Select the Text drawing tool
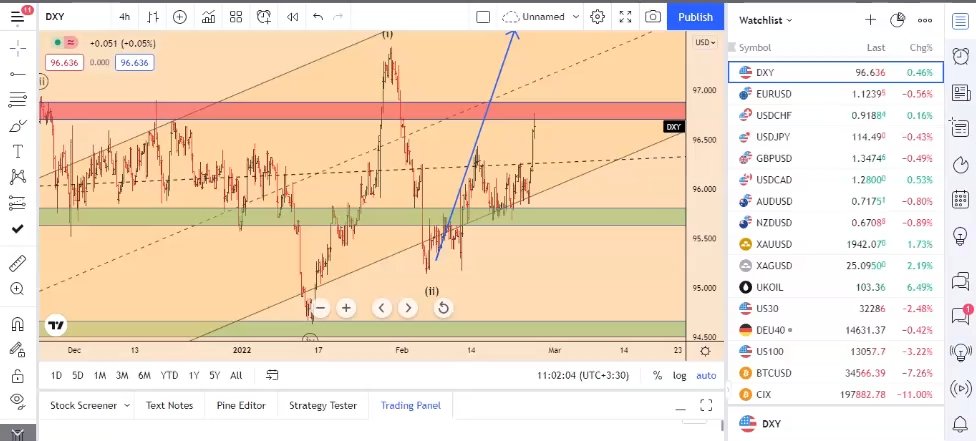Screen dimensions: 976x441 pos(17,152)
